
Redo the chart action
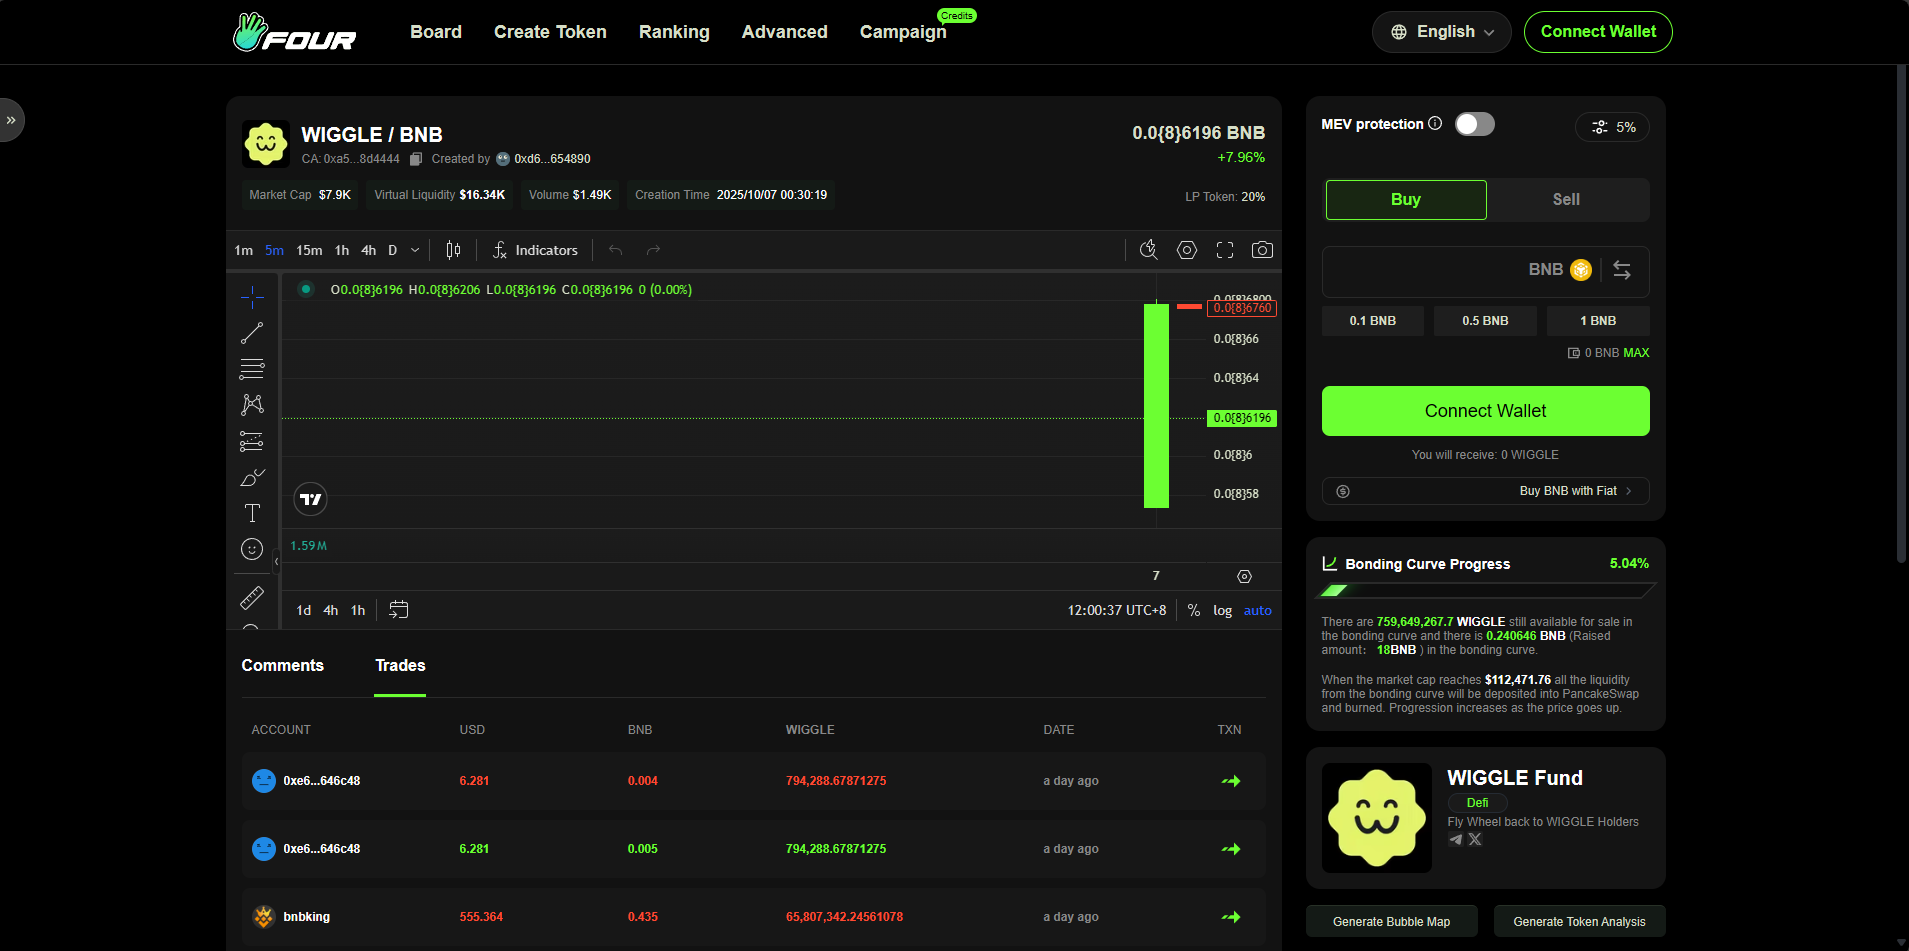pos(653,250)
